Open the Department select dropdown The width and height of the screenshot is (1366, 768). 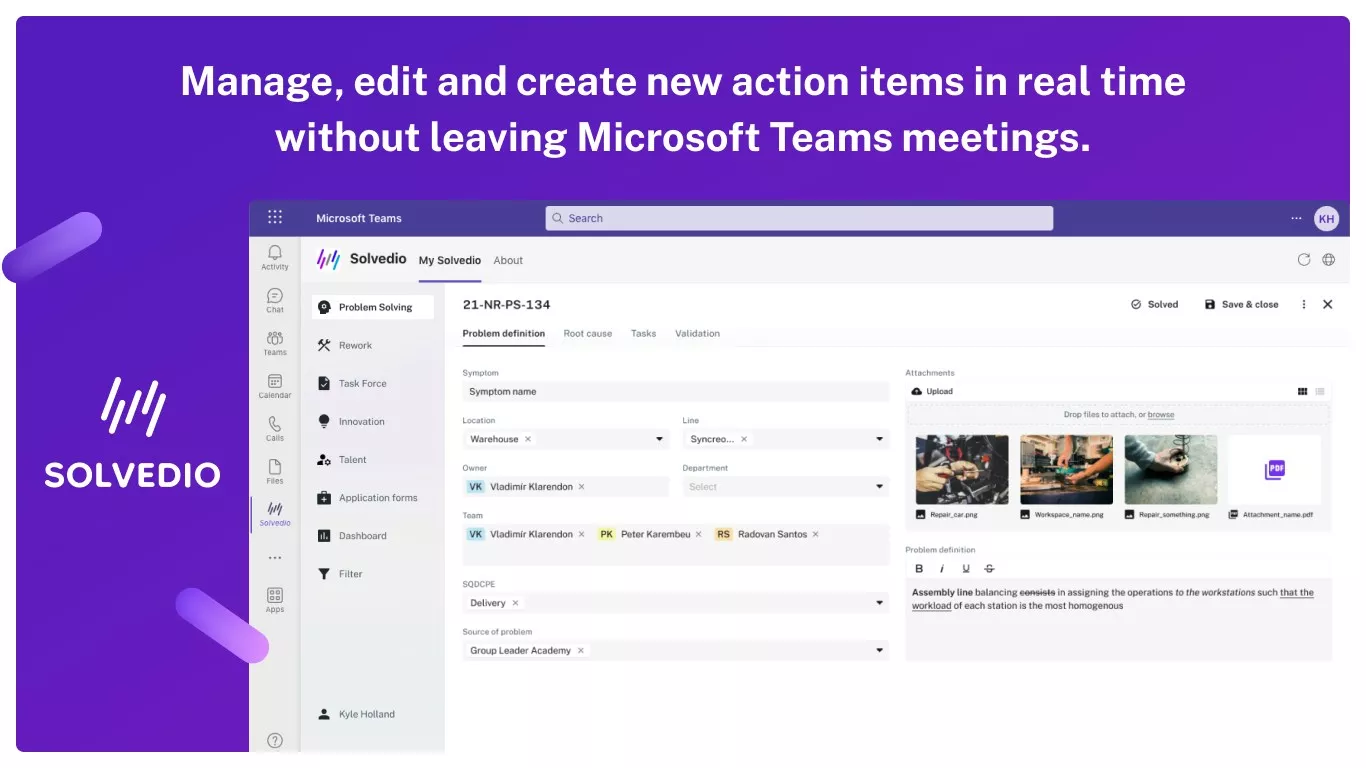click(785, 487)
